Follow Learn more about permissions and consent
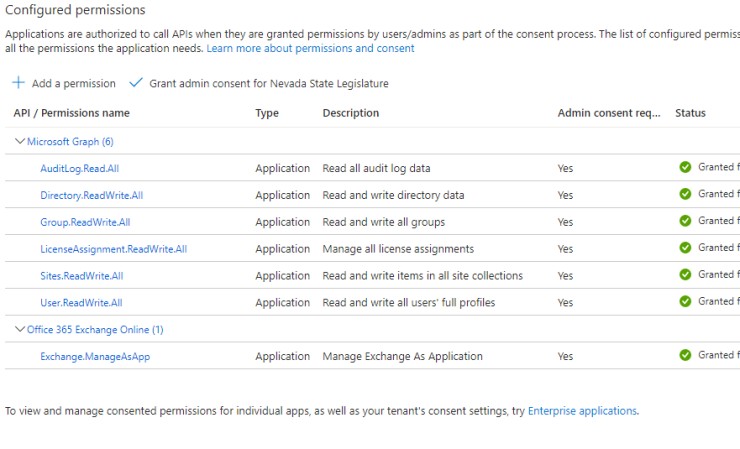 (x=311, y=48)
